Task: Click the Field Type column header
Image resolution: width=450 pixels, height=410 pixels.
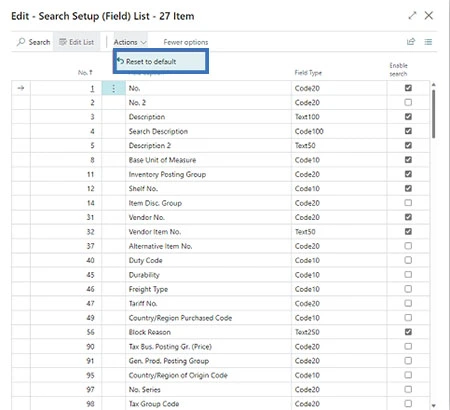Action: tap(308, 72)
